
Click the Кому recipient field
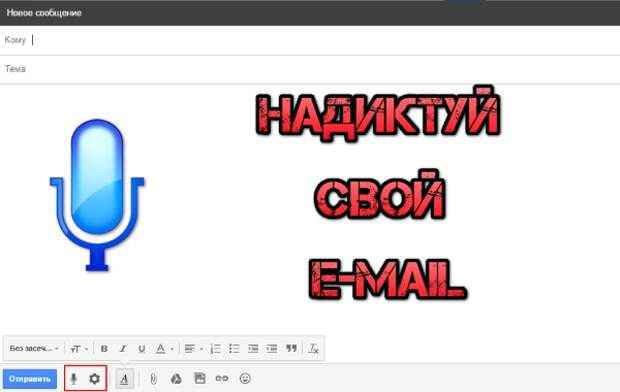click(x=310, y=40)
